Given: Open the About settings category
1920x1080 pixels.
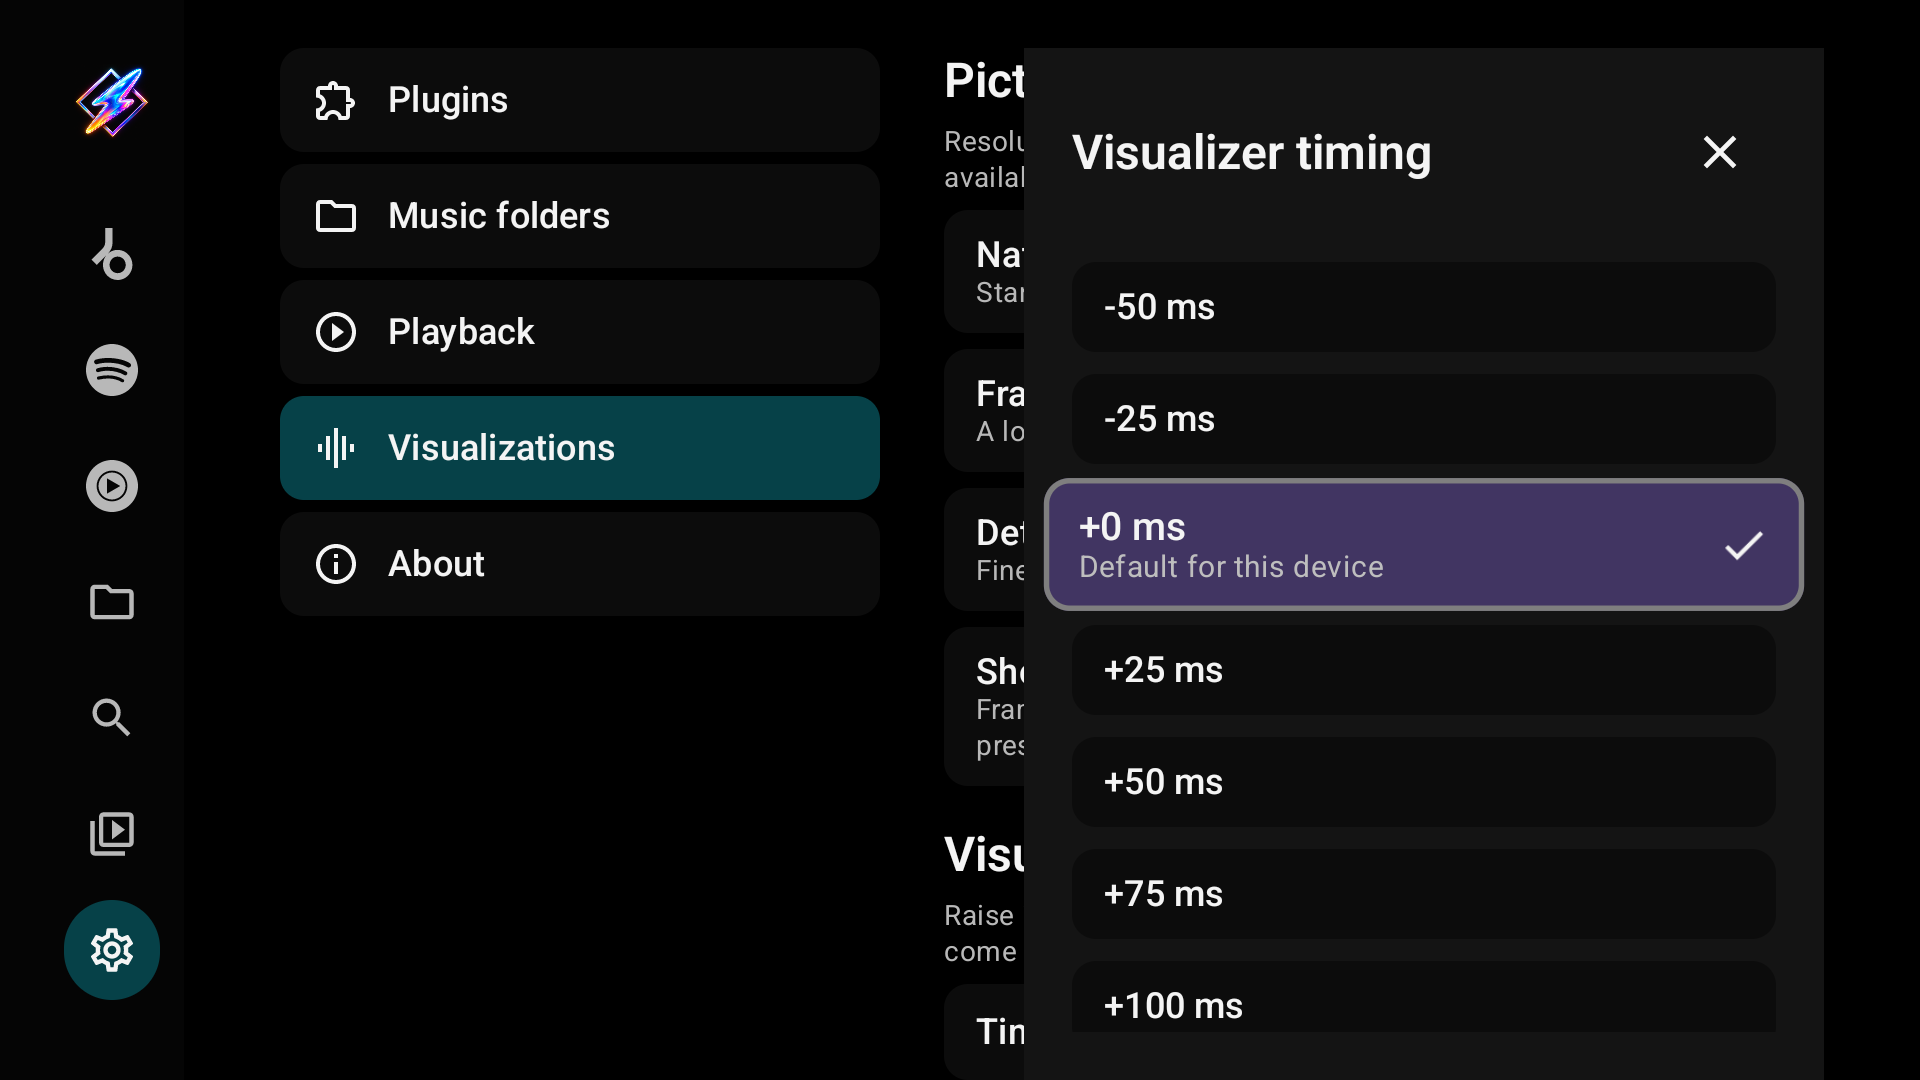Looking at the screenshot, I should [580, 564].
